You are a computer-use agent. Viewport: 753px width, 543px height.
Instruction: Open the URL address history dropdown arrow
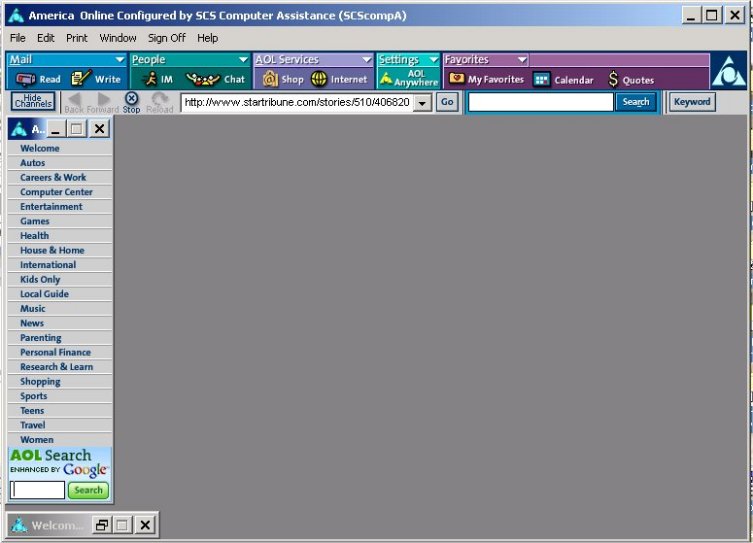click(x=422, y=103)
